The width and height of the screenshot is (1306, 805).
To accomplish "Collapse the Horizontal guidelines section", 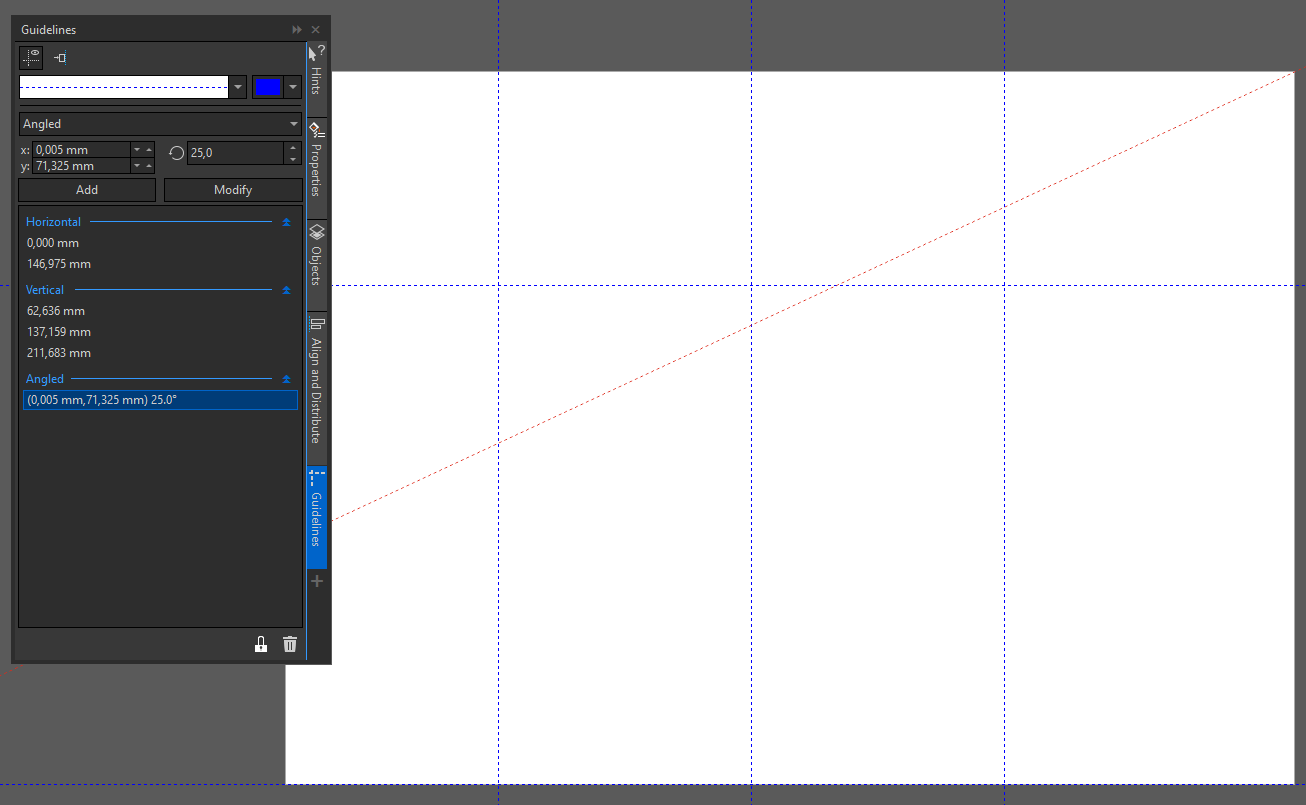I will 286,222.
